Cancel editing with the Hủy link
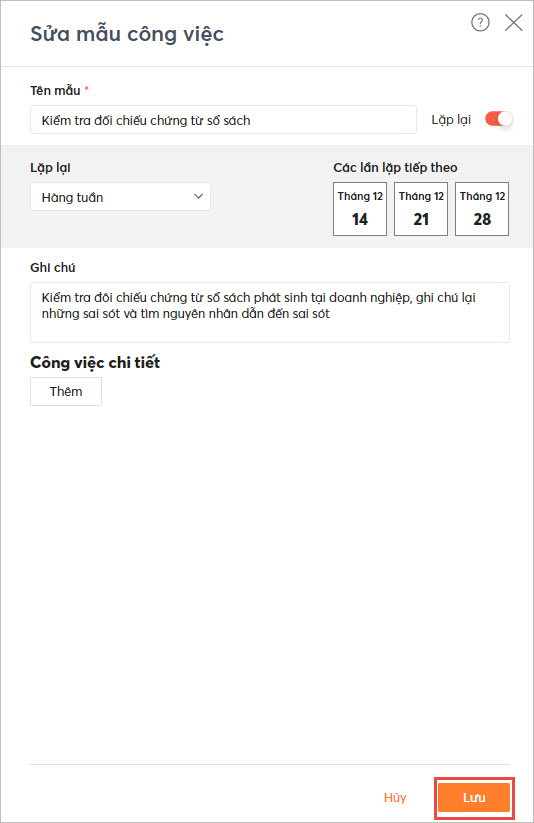 coord(395,798)
